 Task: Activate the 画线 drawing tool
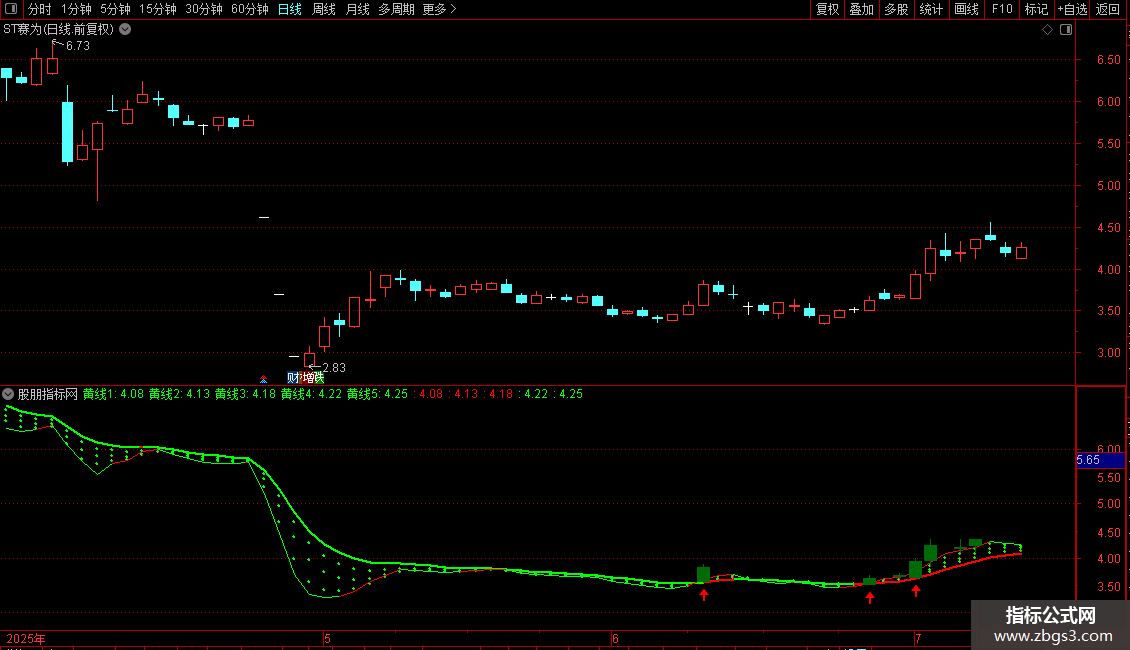[966, 9]
